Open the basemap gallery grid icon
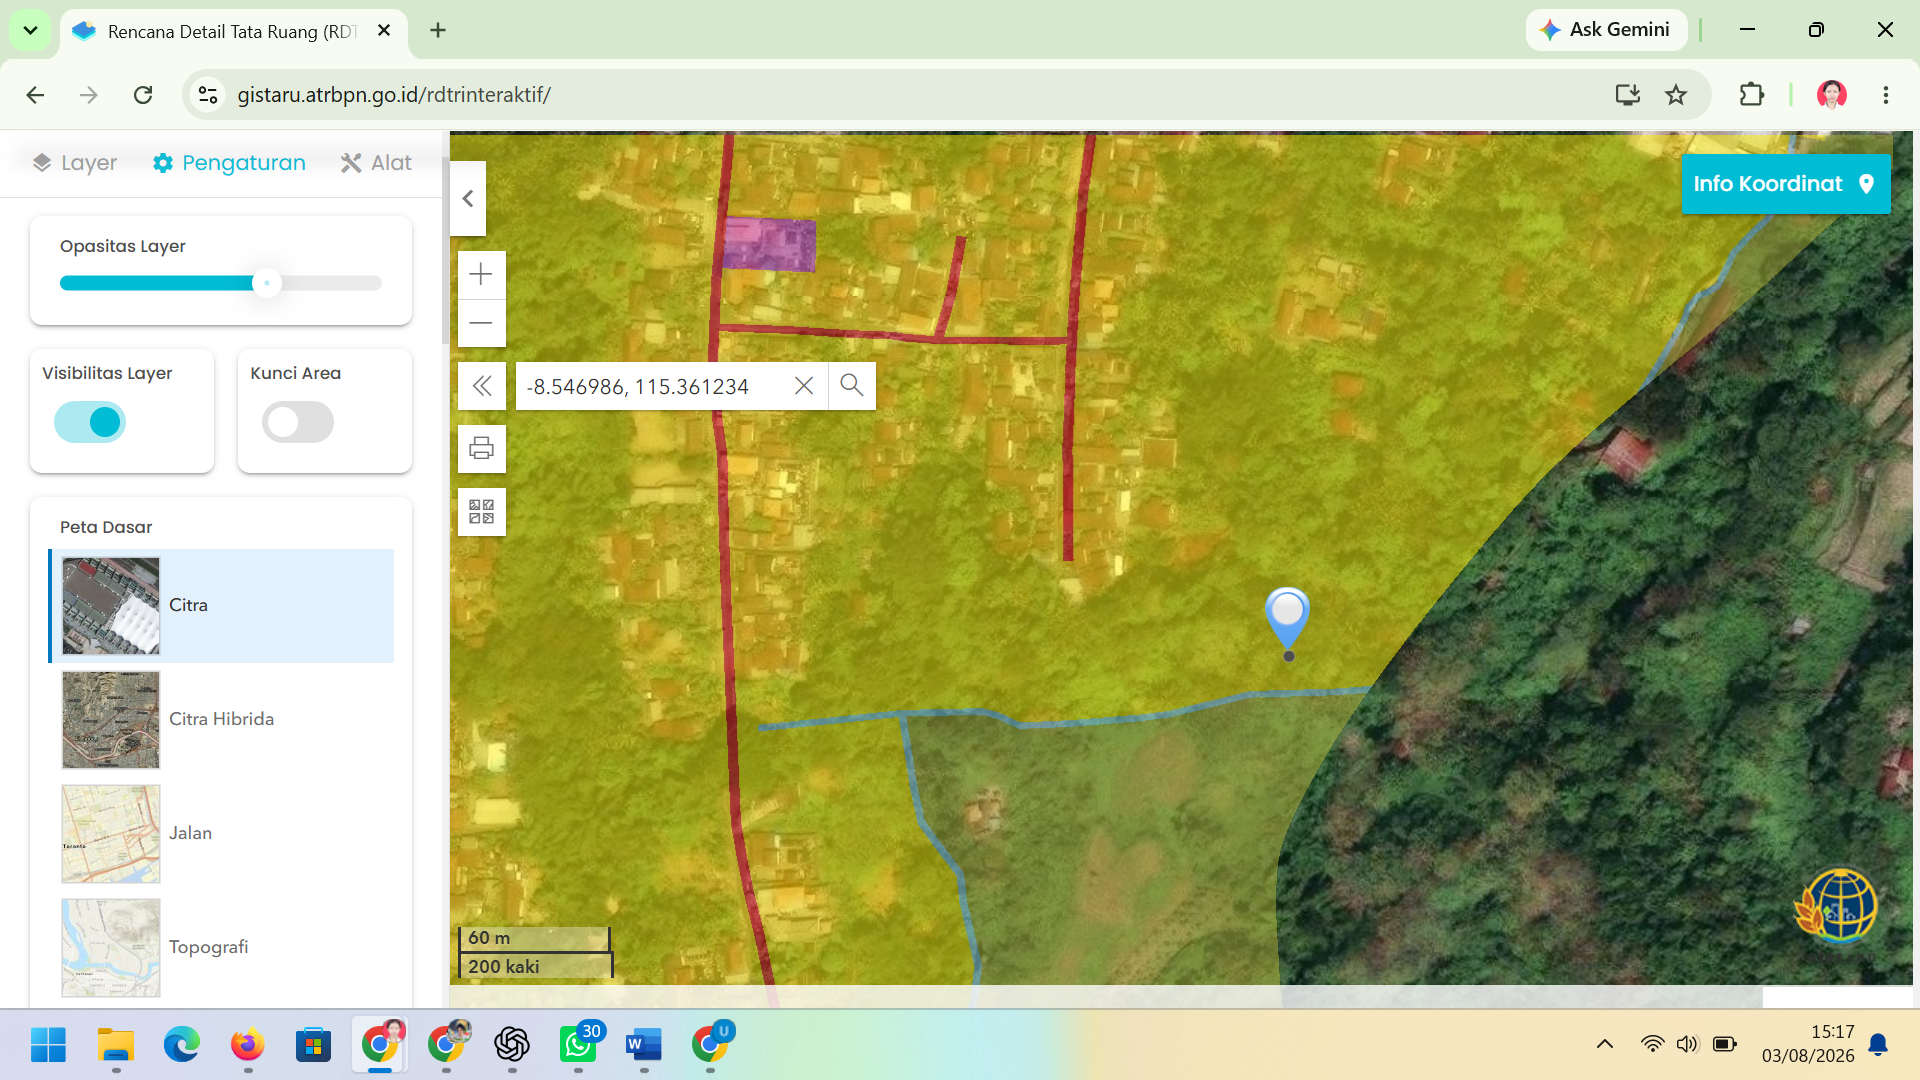 (482, 512)
